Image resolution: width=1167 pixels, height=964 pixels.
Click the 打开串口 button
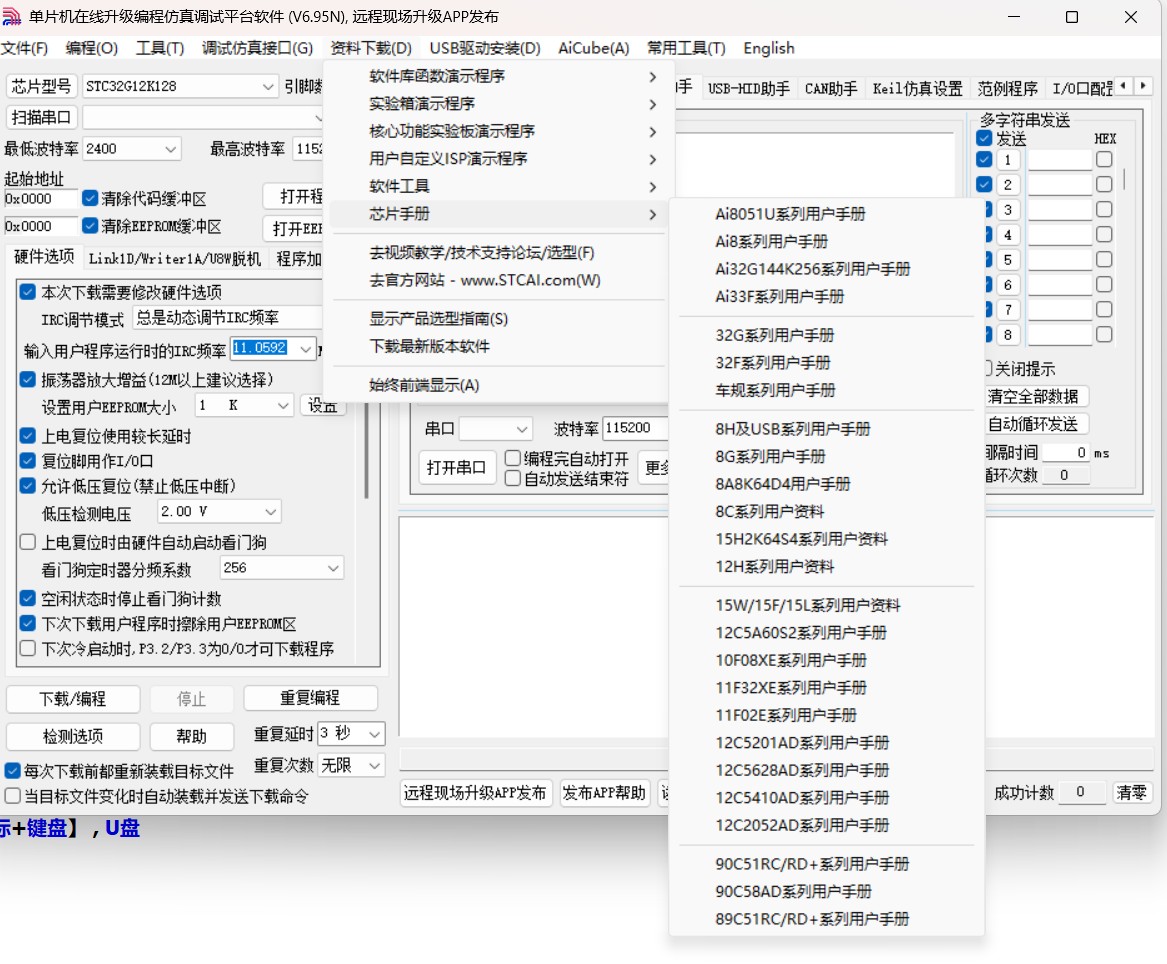click(x=456, y=467)
